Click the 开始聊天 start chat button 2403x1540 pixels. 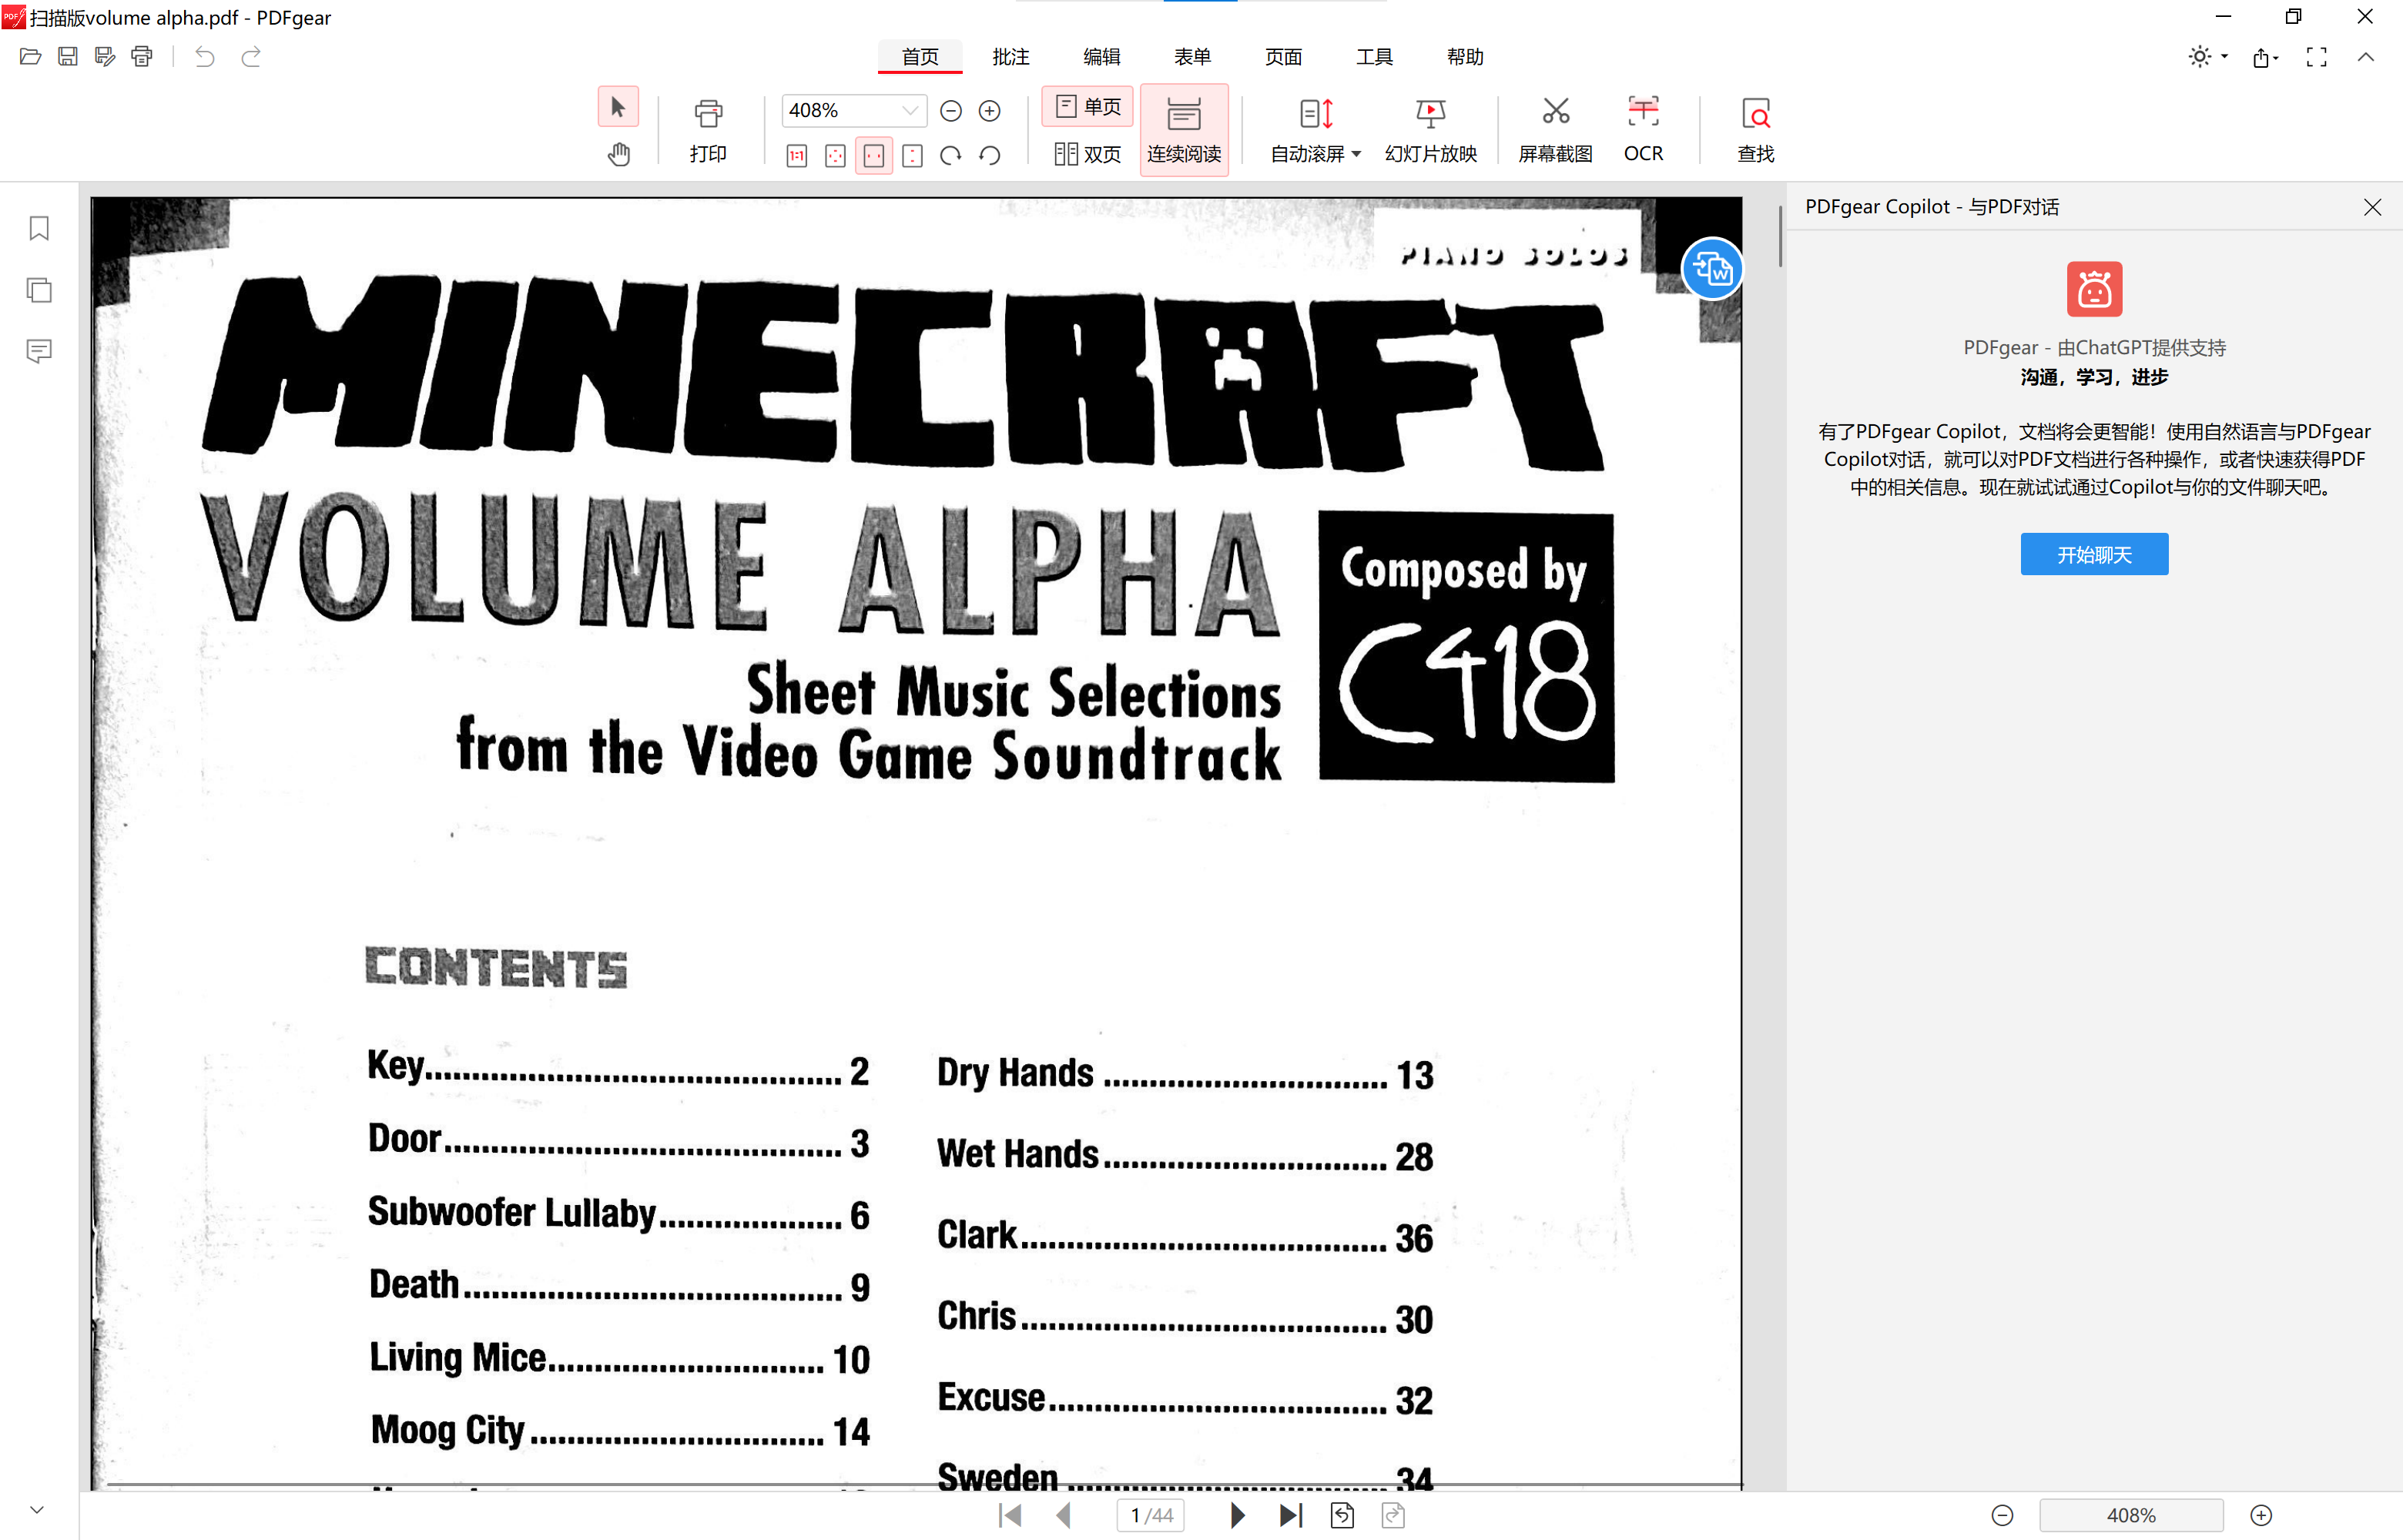(2095, 554)
